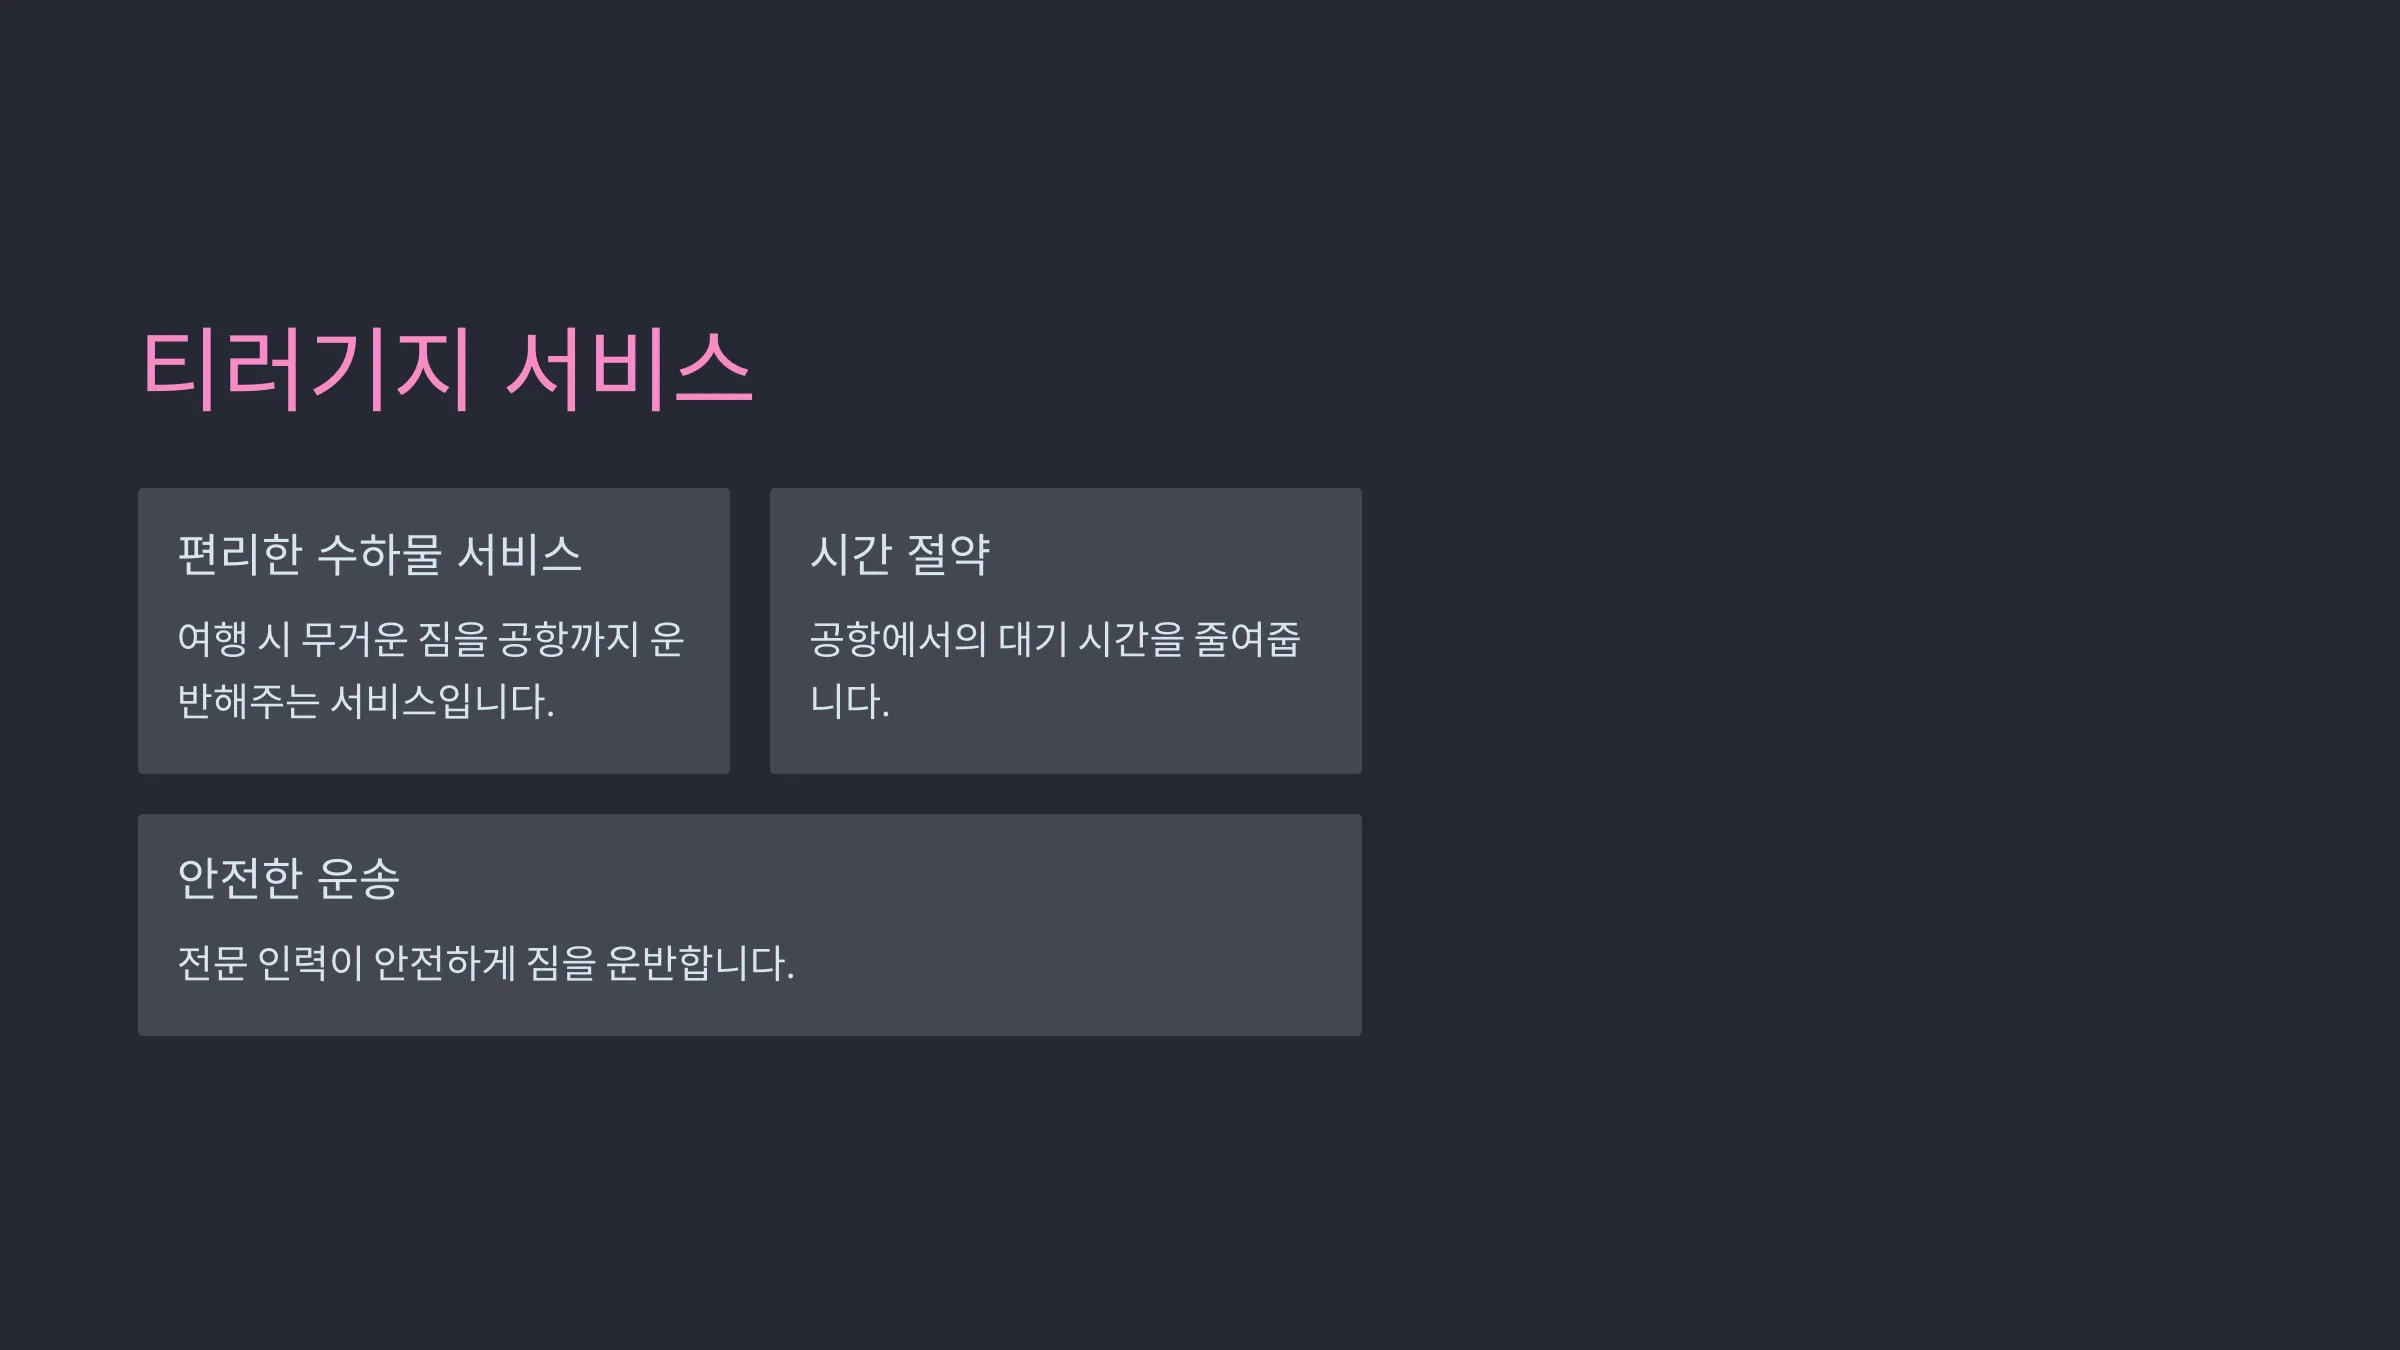This screenshot has width=2400, height=1350.
Task: Click empty area of 안전한 운송 card's right side
Action: [x=1100, y=925]
